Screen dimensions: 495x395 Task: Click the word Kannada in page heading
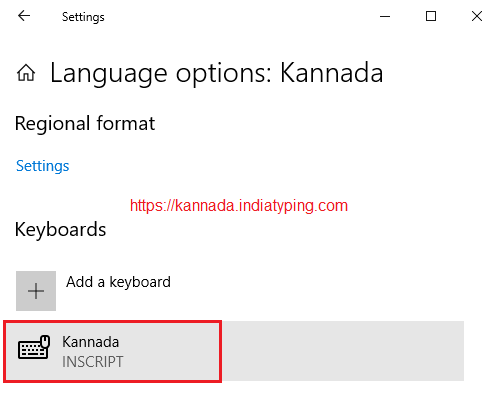pos(332,73)
